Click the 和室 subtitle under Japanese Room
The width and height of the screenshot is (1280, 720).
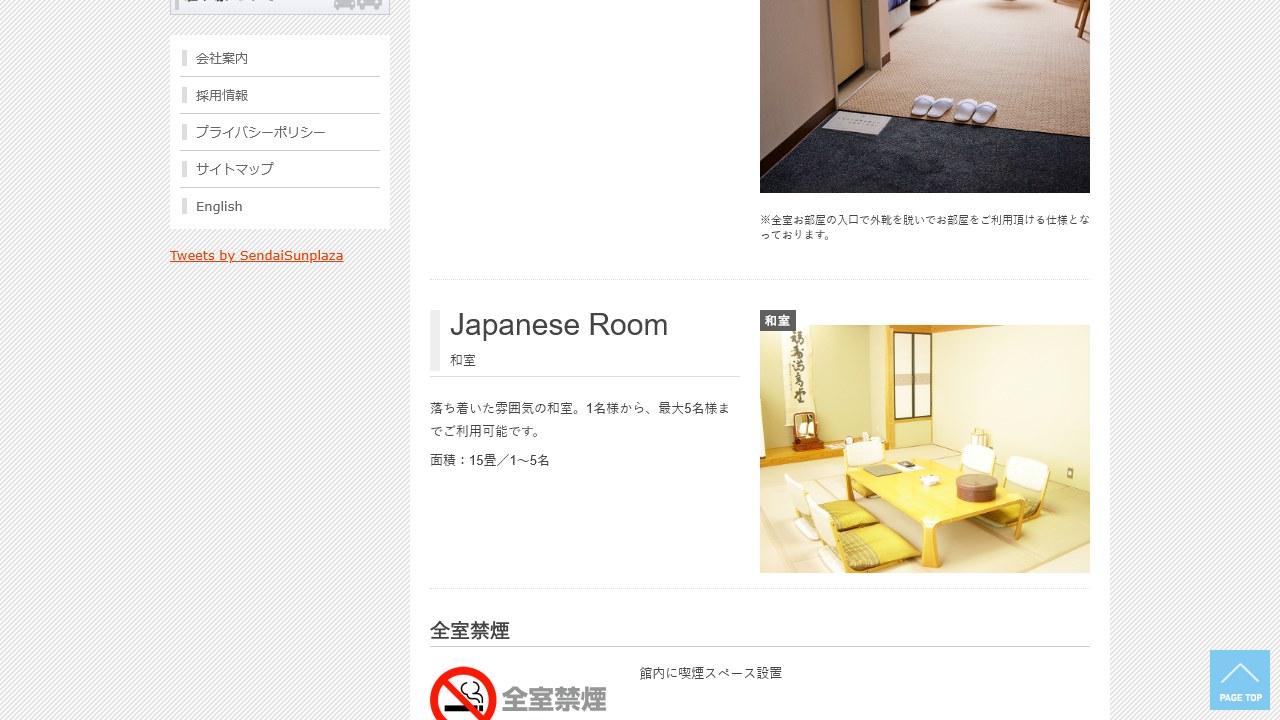[463, 360]
